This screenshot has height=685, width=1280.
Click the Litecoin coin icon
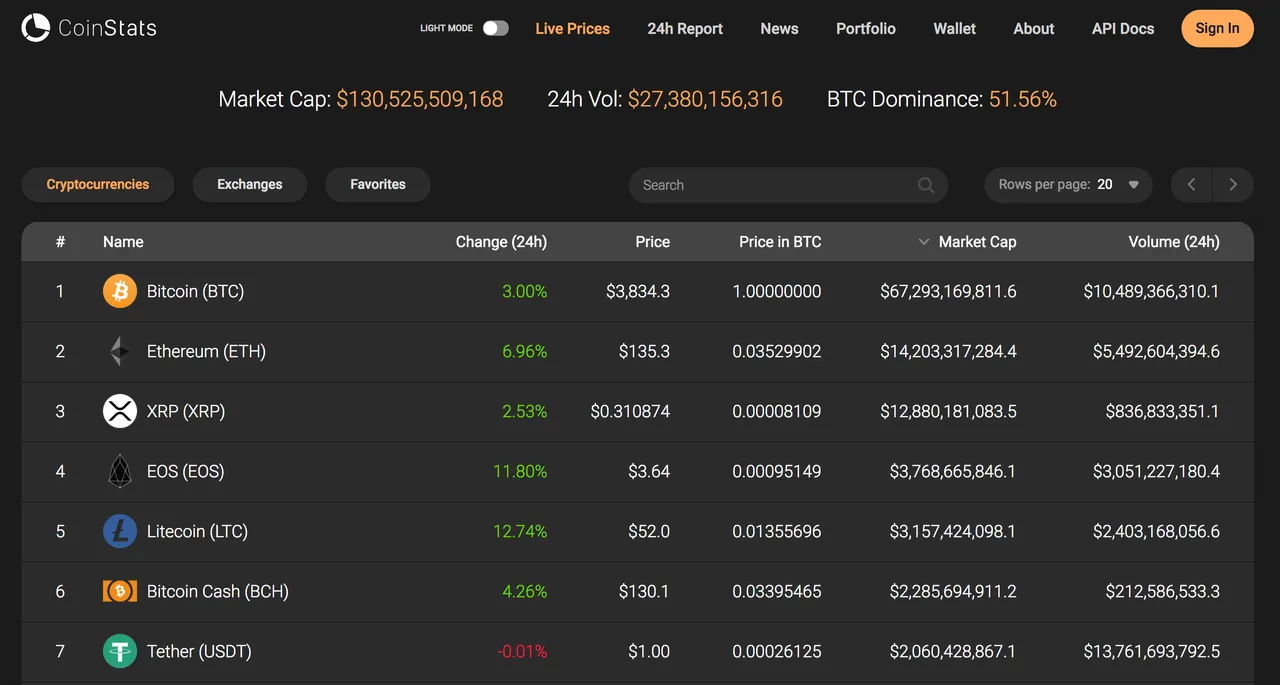(x=120, y=531)
